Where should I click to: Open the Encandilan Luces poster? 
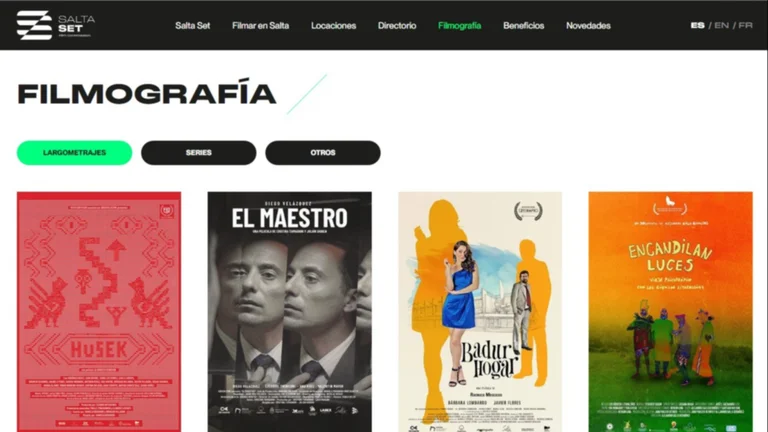[671, 312]
